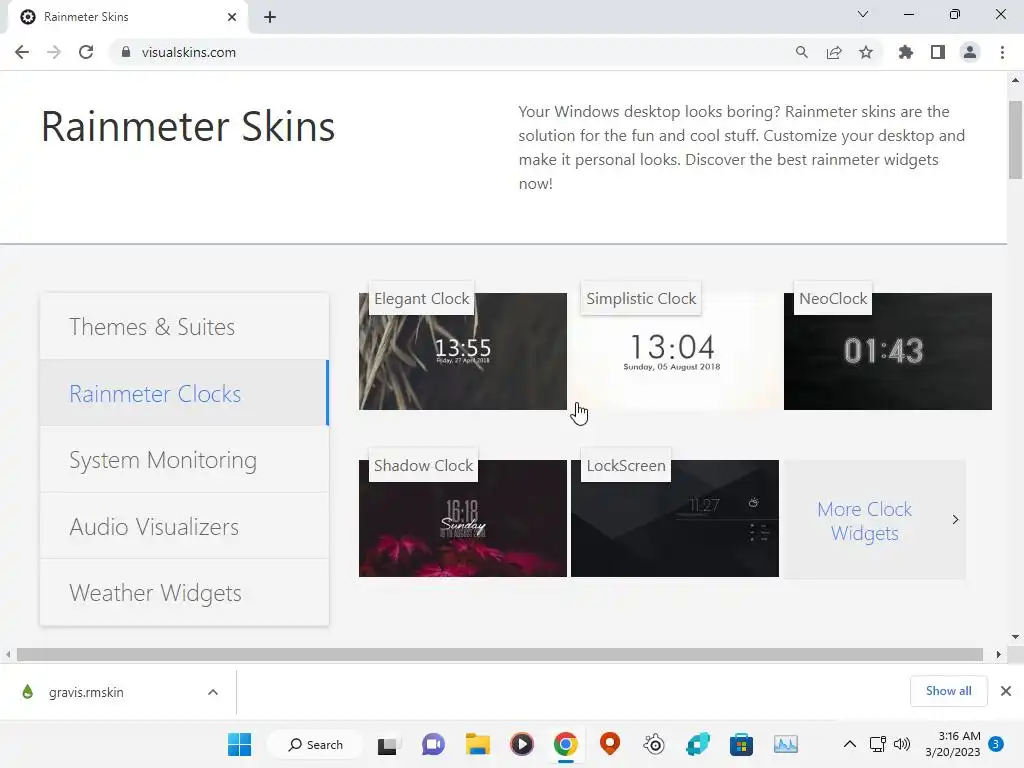Viewport: 1024px width, 768px height.
Task: Open File Explorer from taskbar
Action: click(x=477, y=744)
